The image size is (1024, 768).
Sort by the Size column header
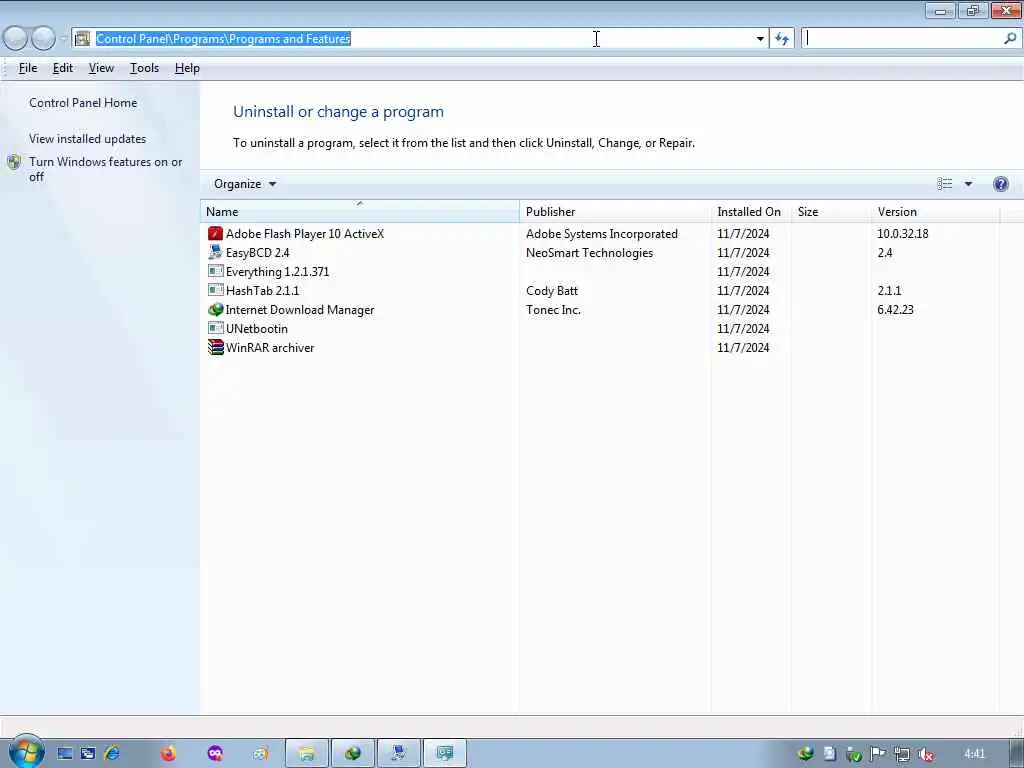pos(831,212)
